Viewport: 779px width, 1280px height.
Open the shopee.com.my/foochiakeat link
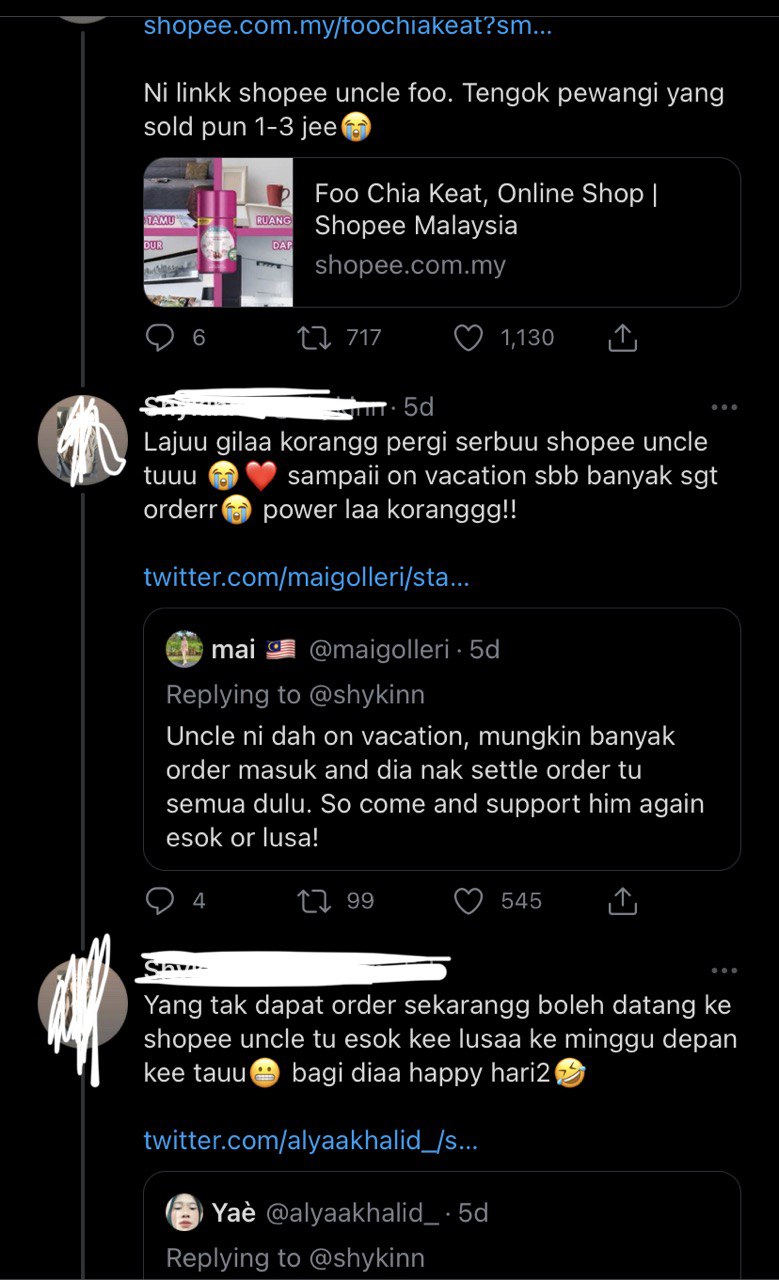tap(347, 25)
